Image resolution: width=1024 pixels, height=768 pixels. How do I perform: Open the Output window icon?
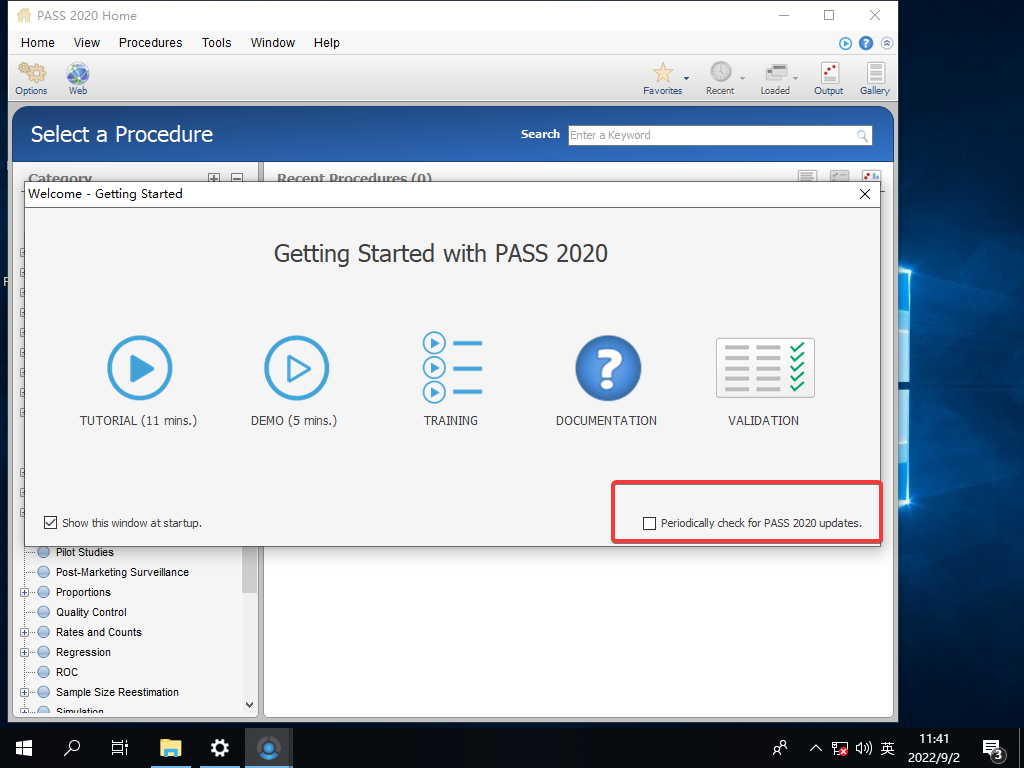point(829,78)
